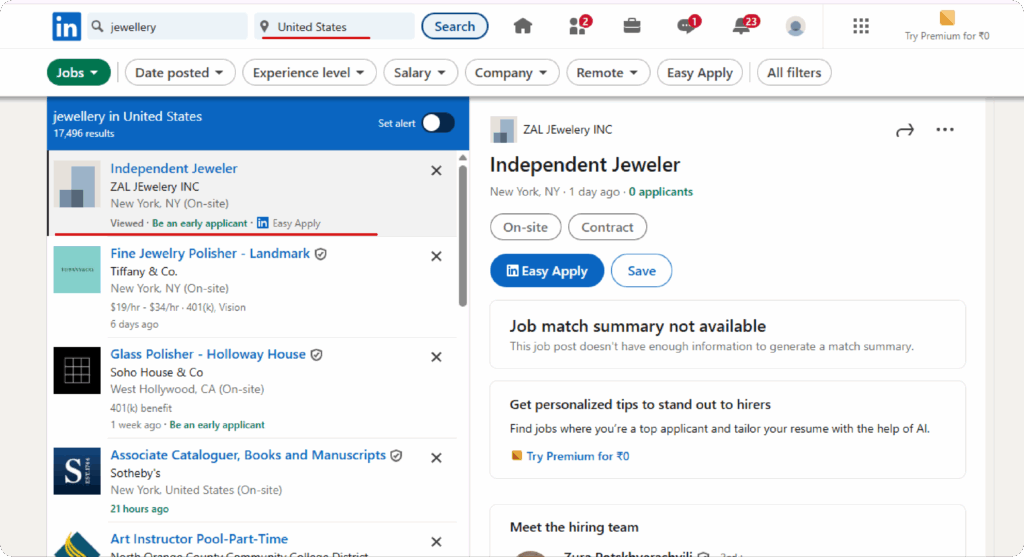
Task: Focus the United States location field
Action: [334, 27]
